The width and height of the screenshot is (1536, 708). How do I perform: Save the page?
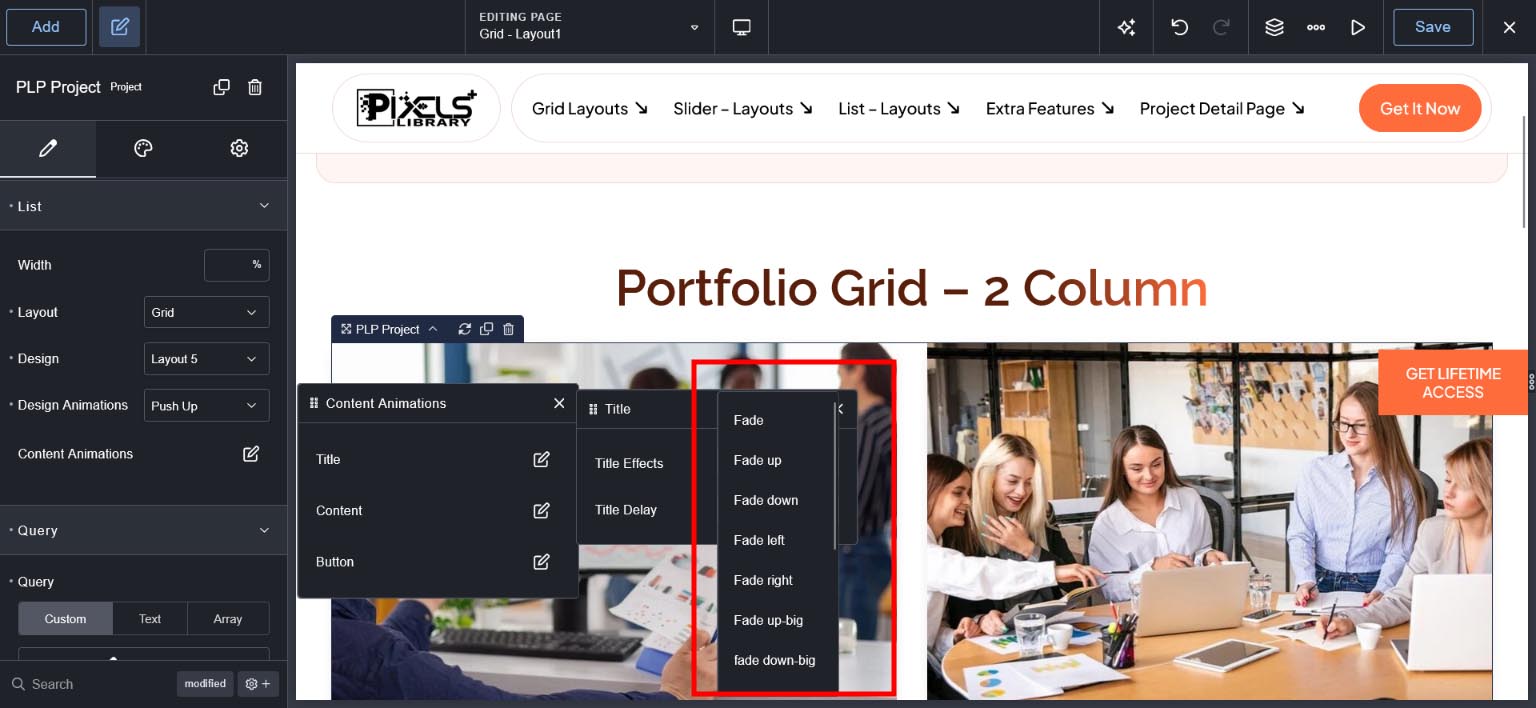click(x=1433, y=27)
